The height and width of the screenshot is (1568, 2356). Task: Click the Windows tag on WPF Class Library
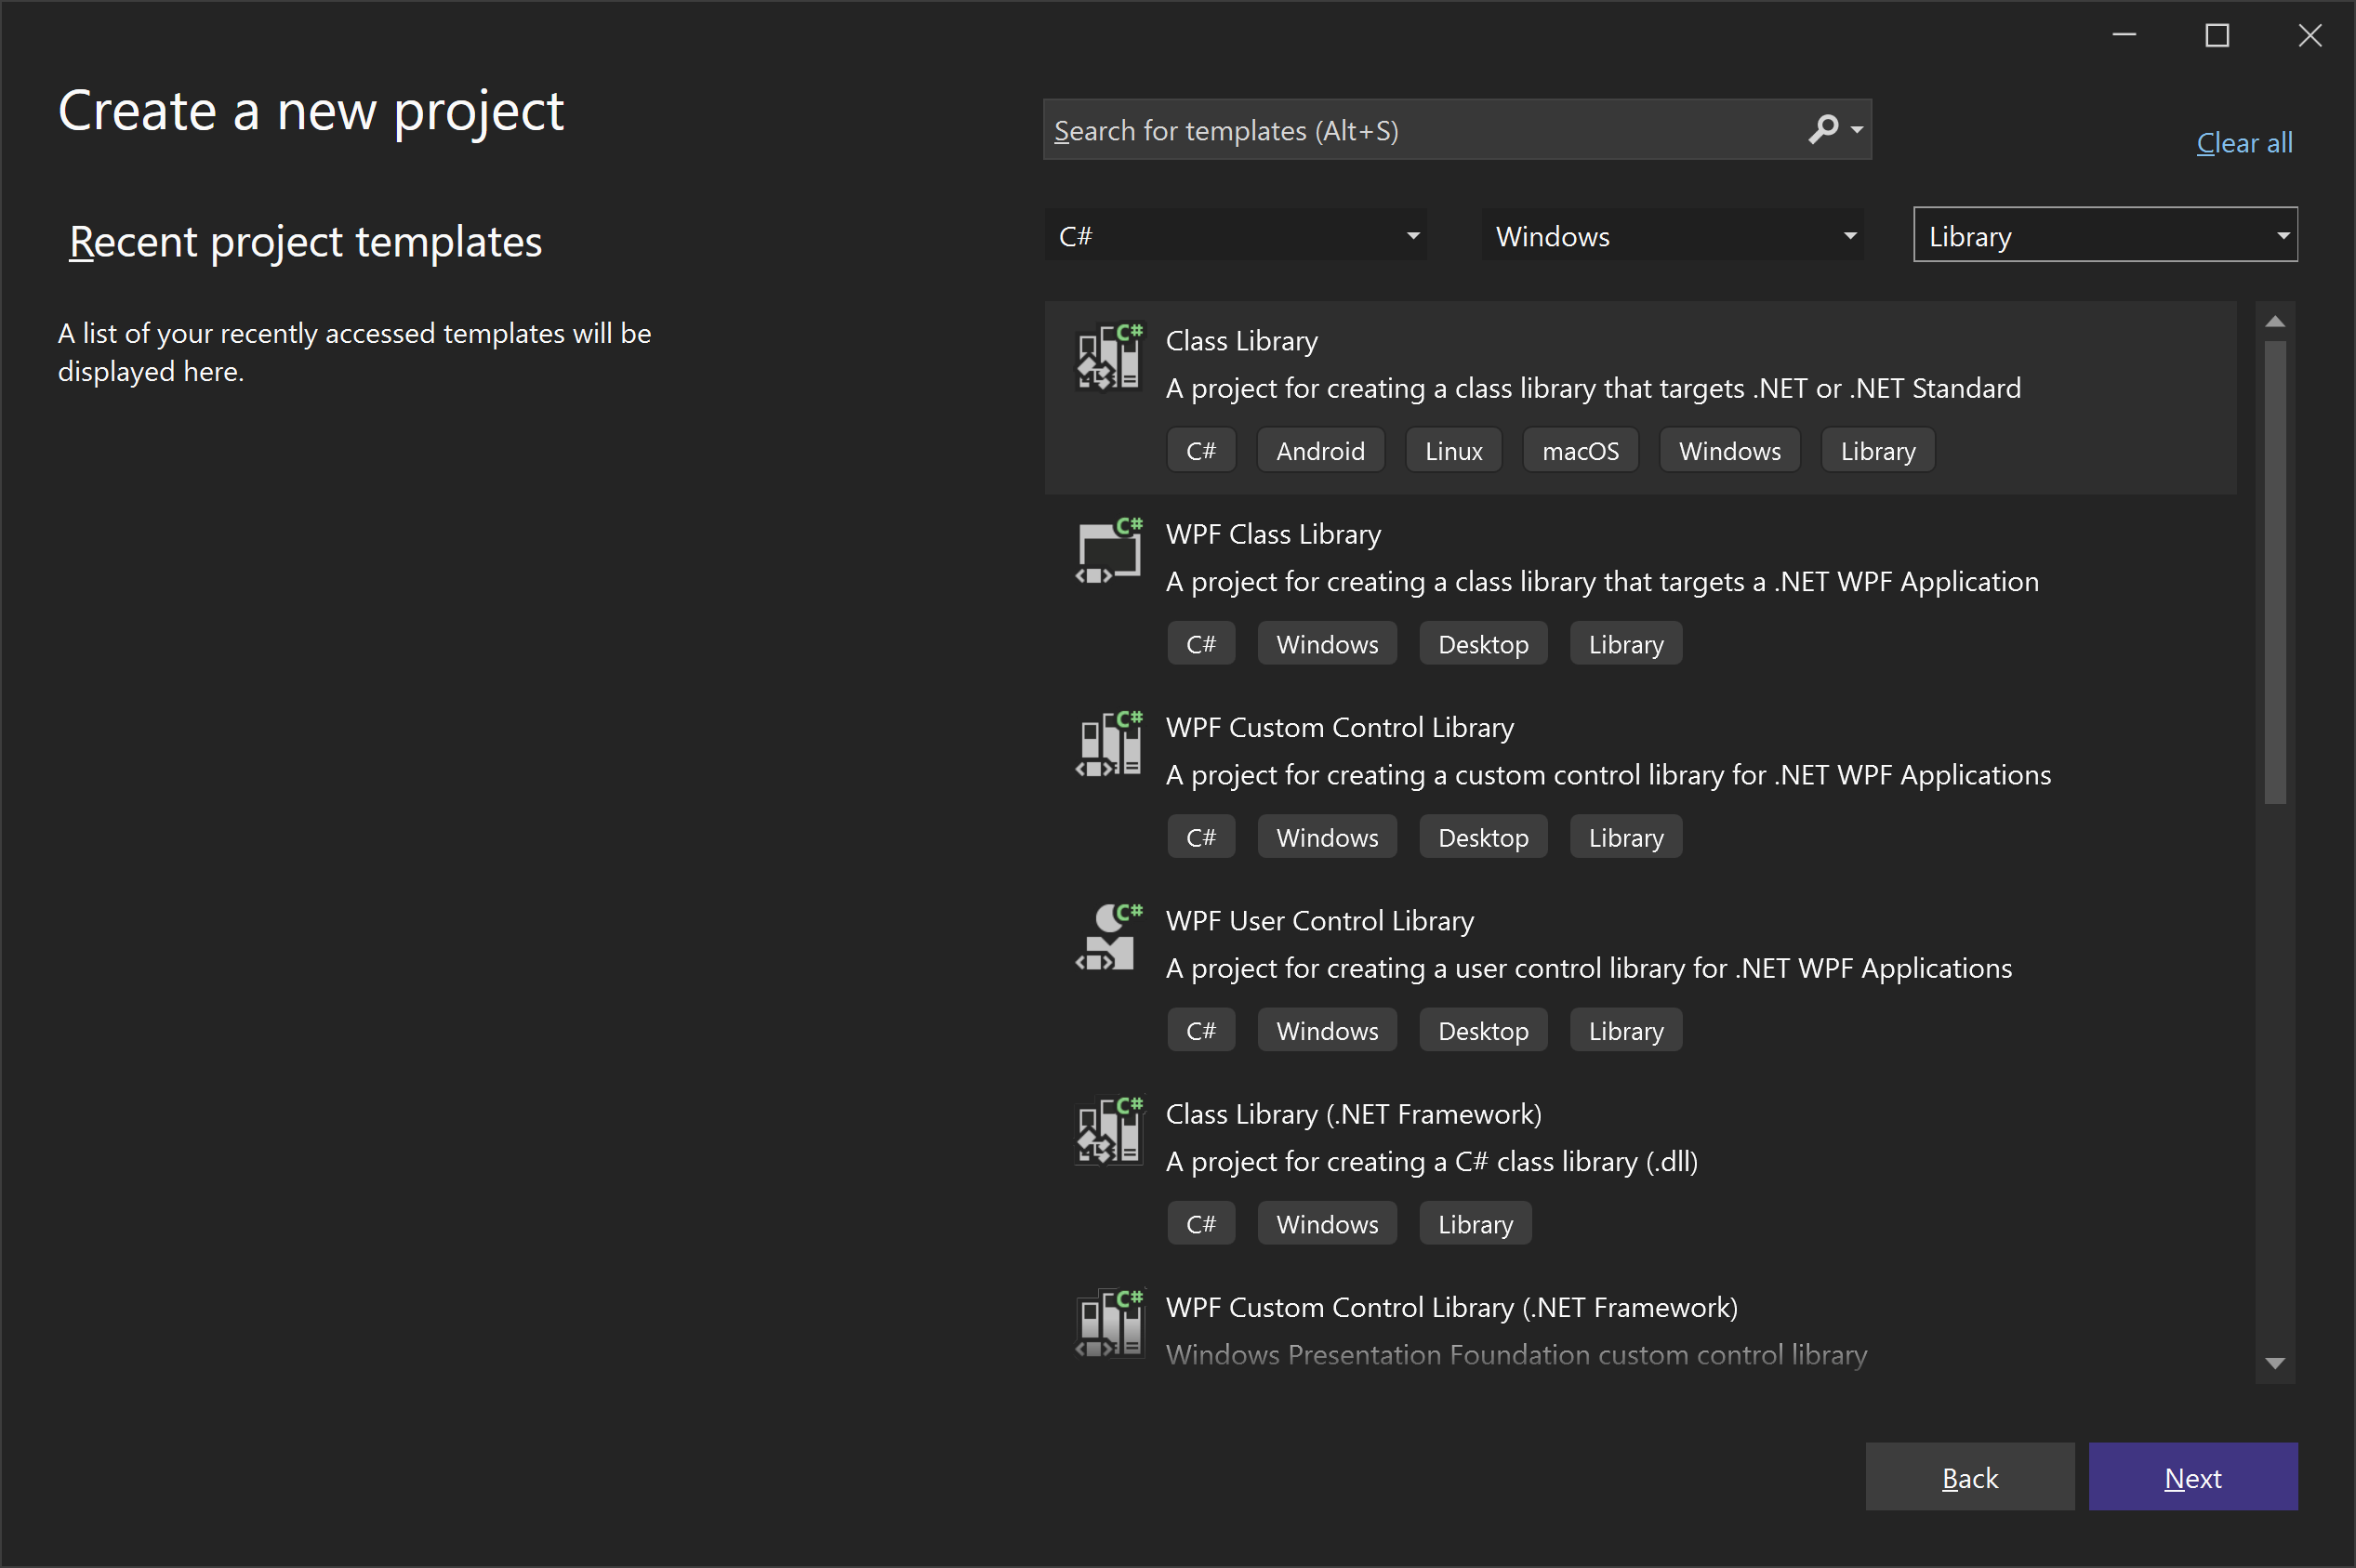pyautogui.click(x=1327, y=644)
